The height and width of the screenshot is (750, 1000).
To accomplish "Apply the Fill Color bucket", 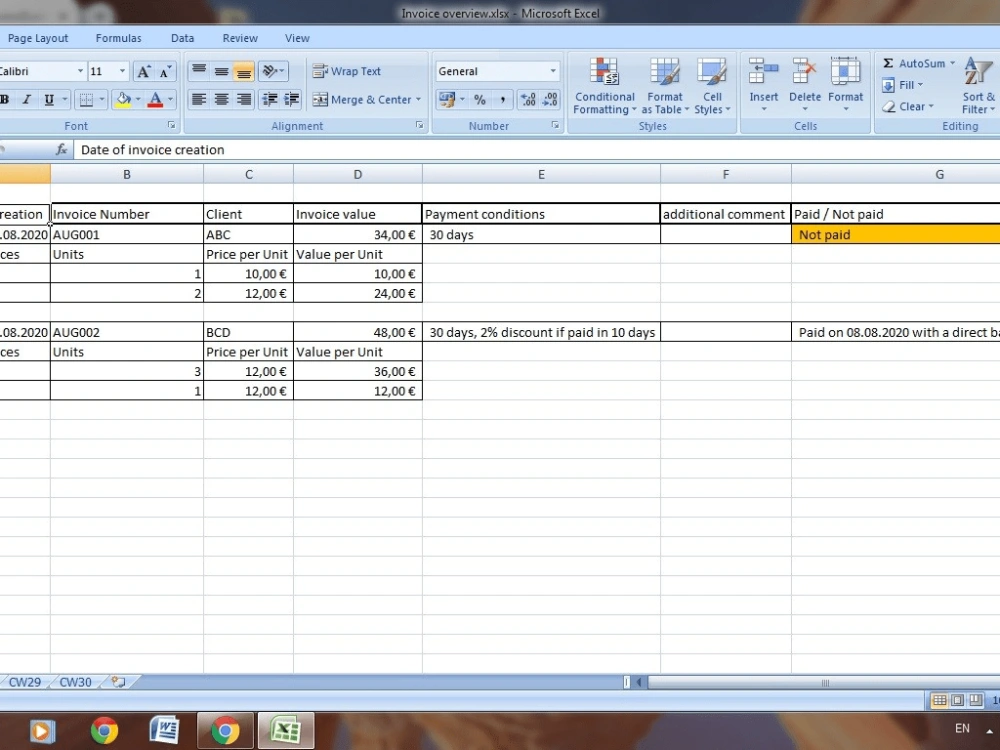I will coord(123,99).
